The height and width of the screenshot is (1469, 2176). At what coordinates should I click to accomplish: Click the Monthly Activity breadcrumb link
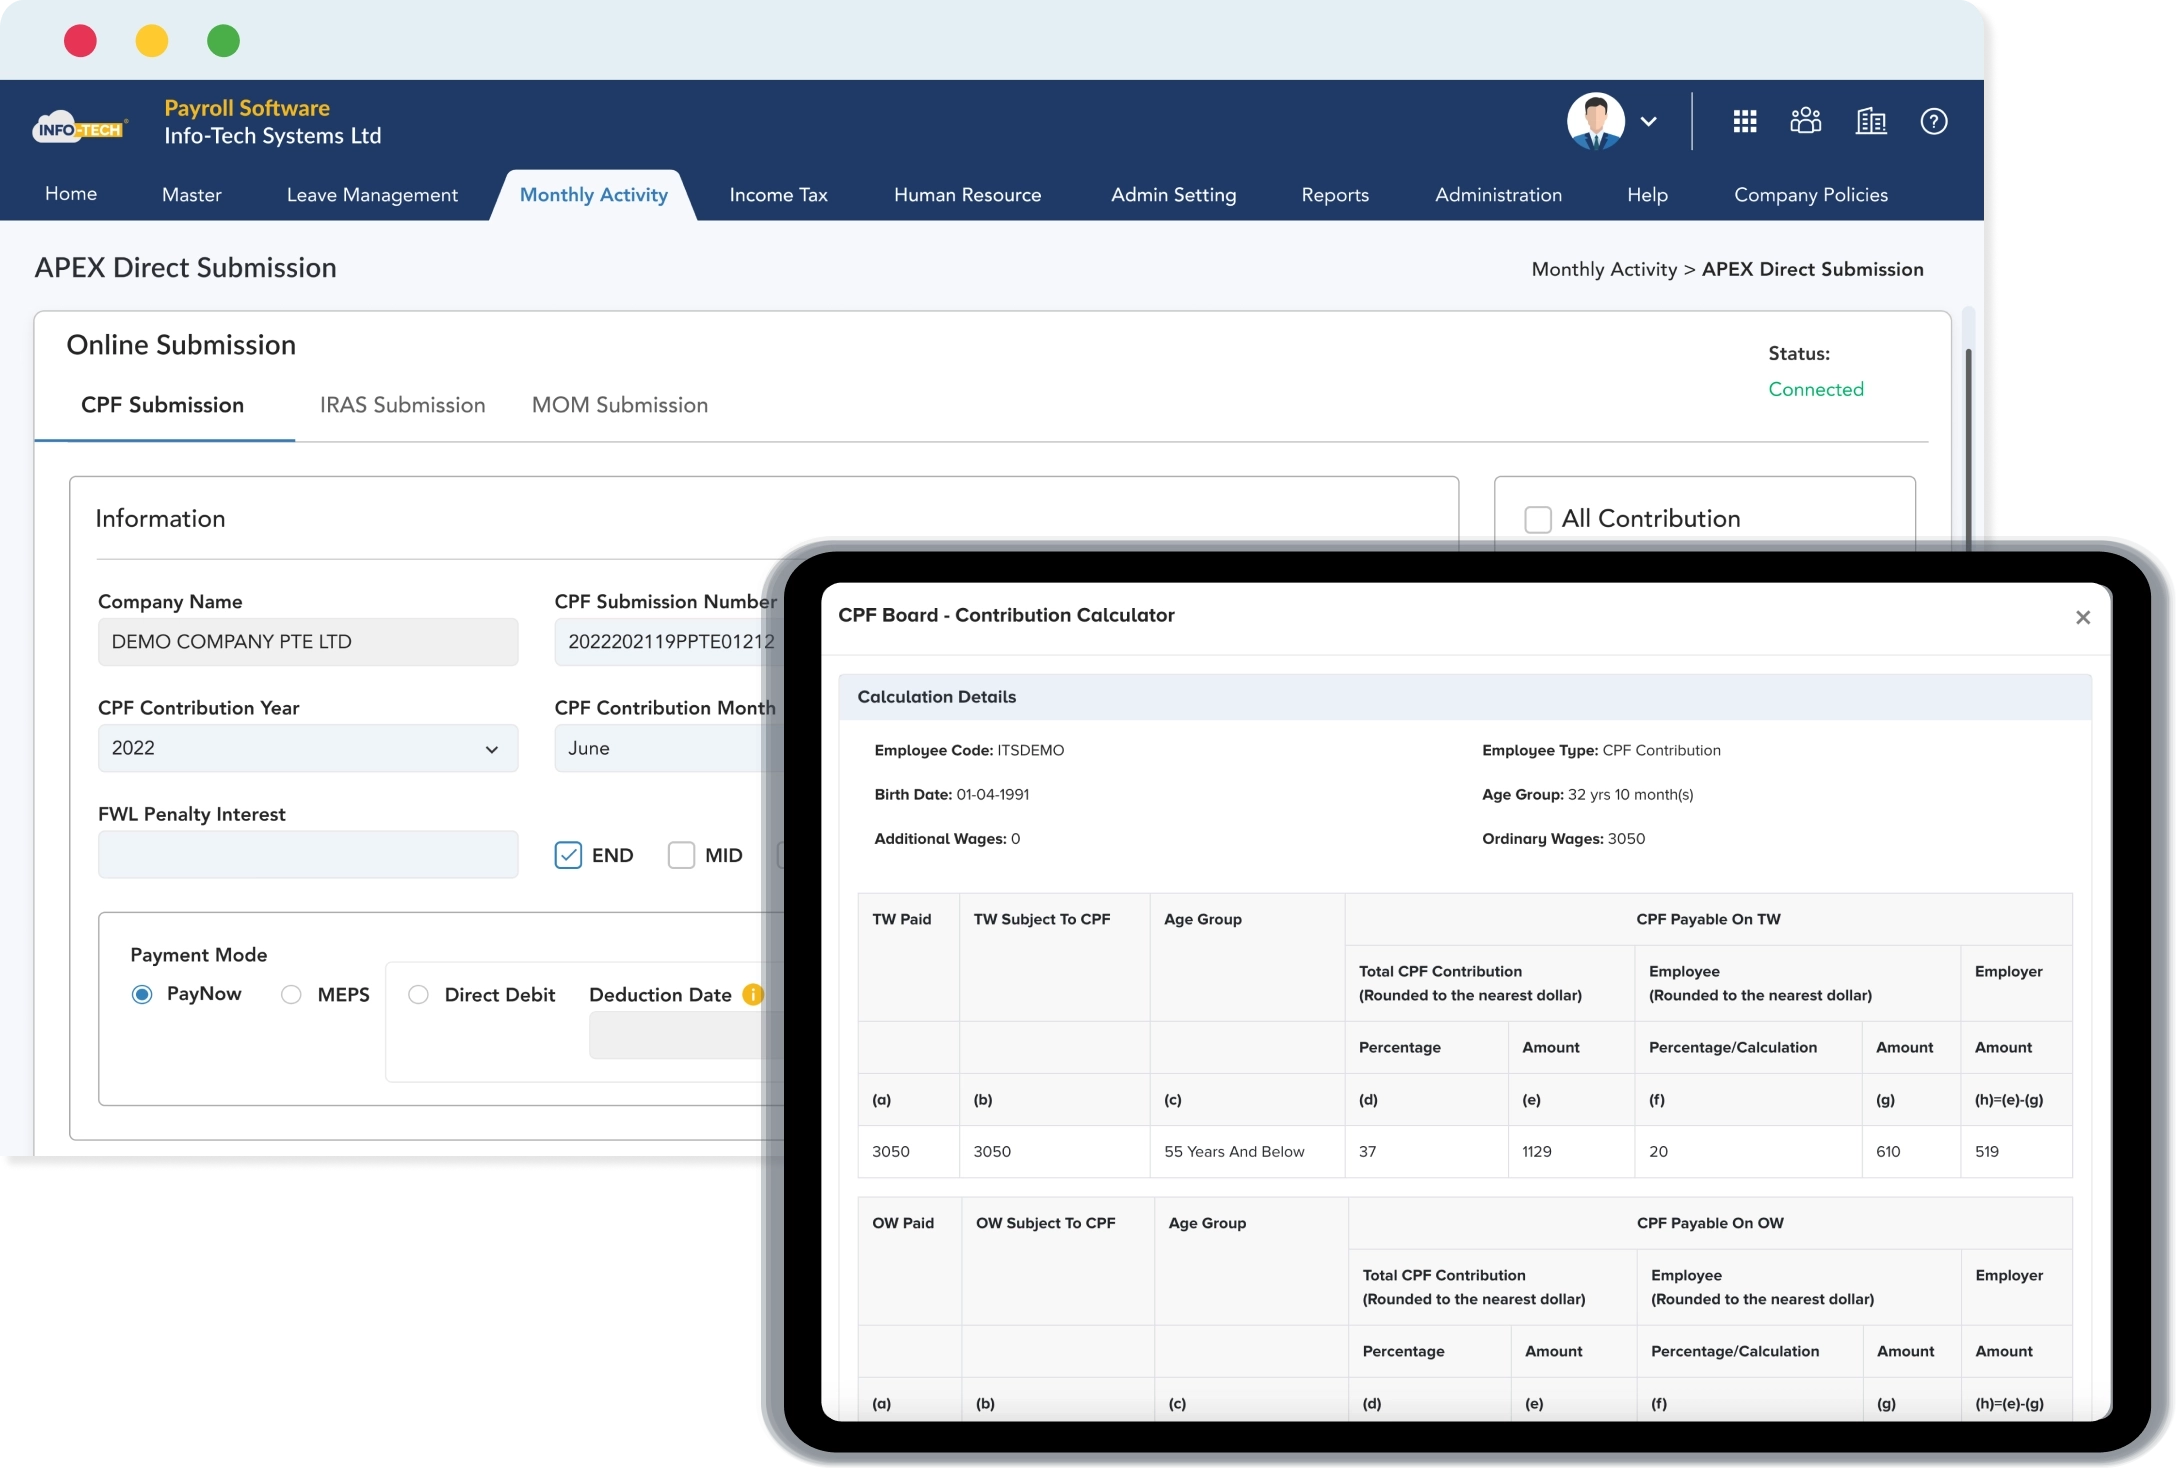click(x=1603, y=269)
